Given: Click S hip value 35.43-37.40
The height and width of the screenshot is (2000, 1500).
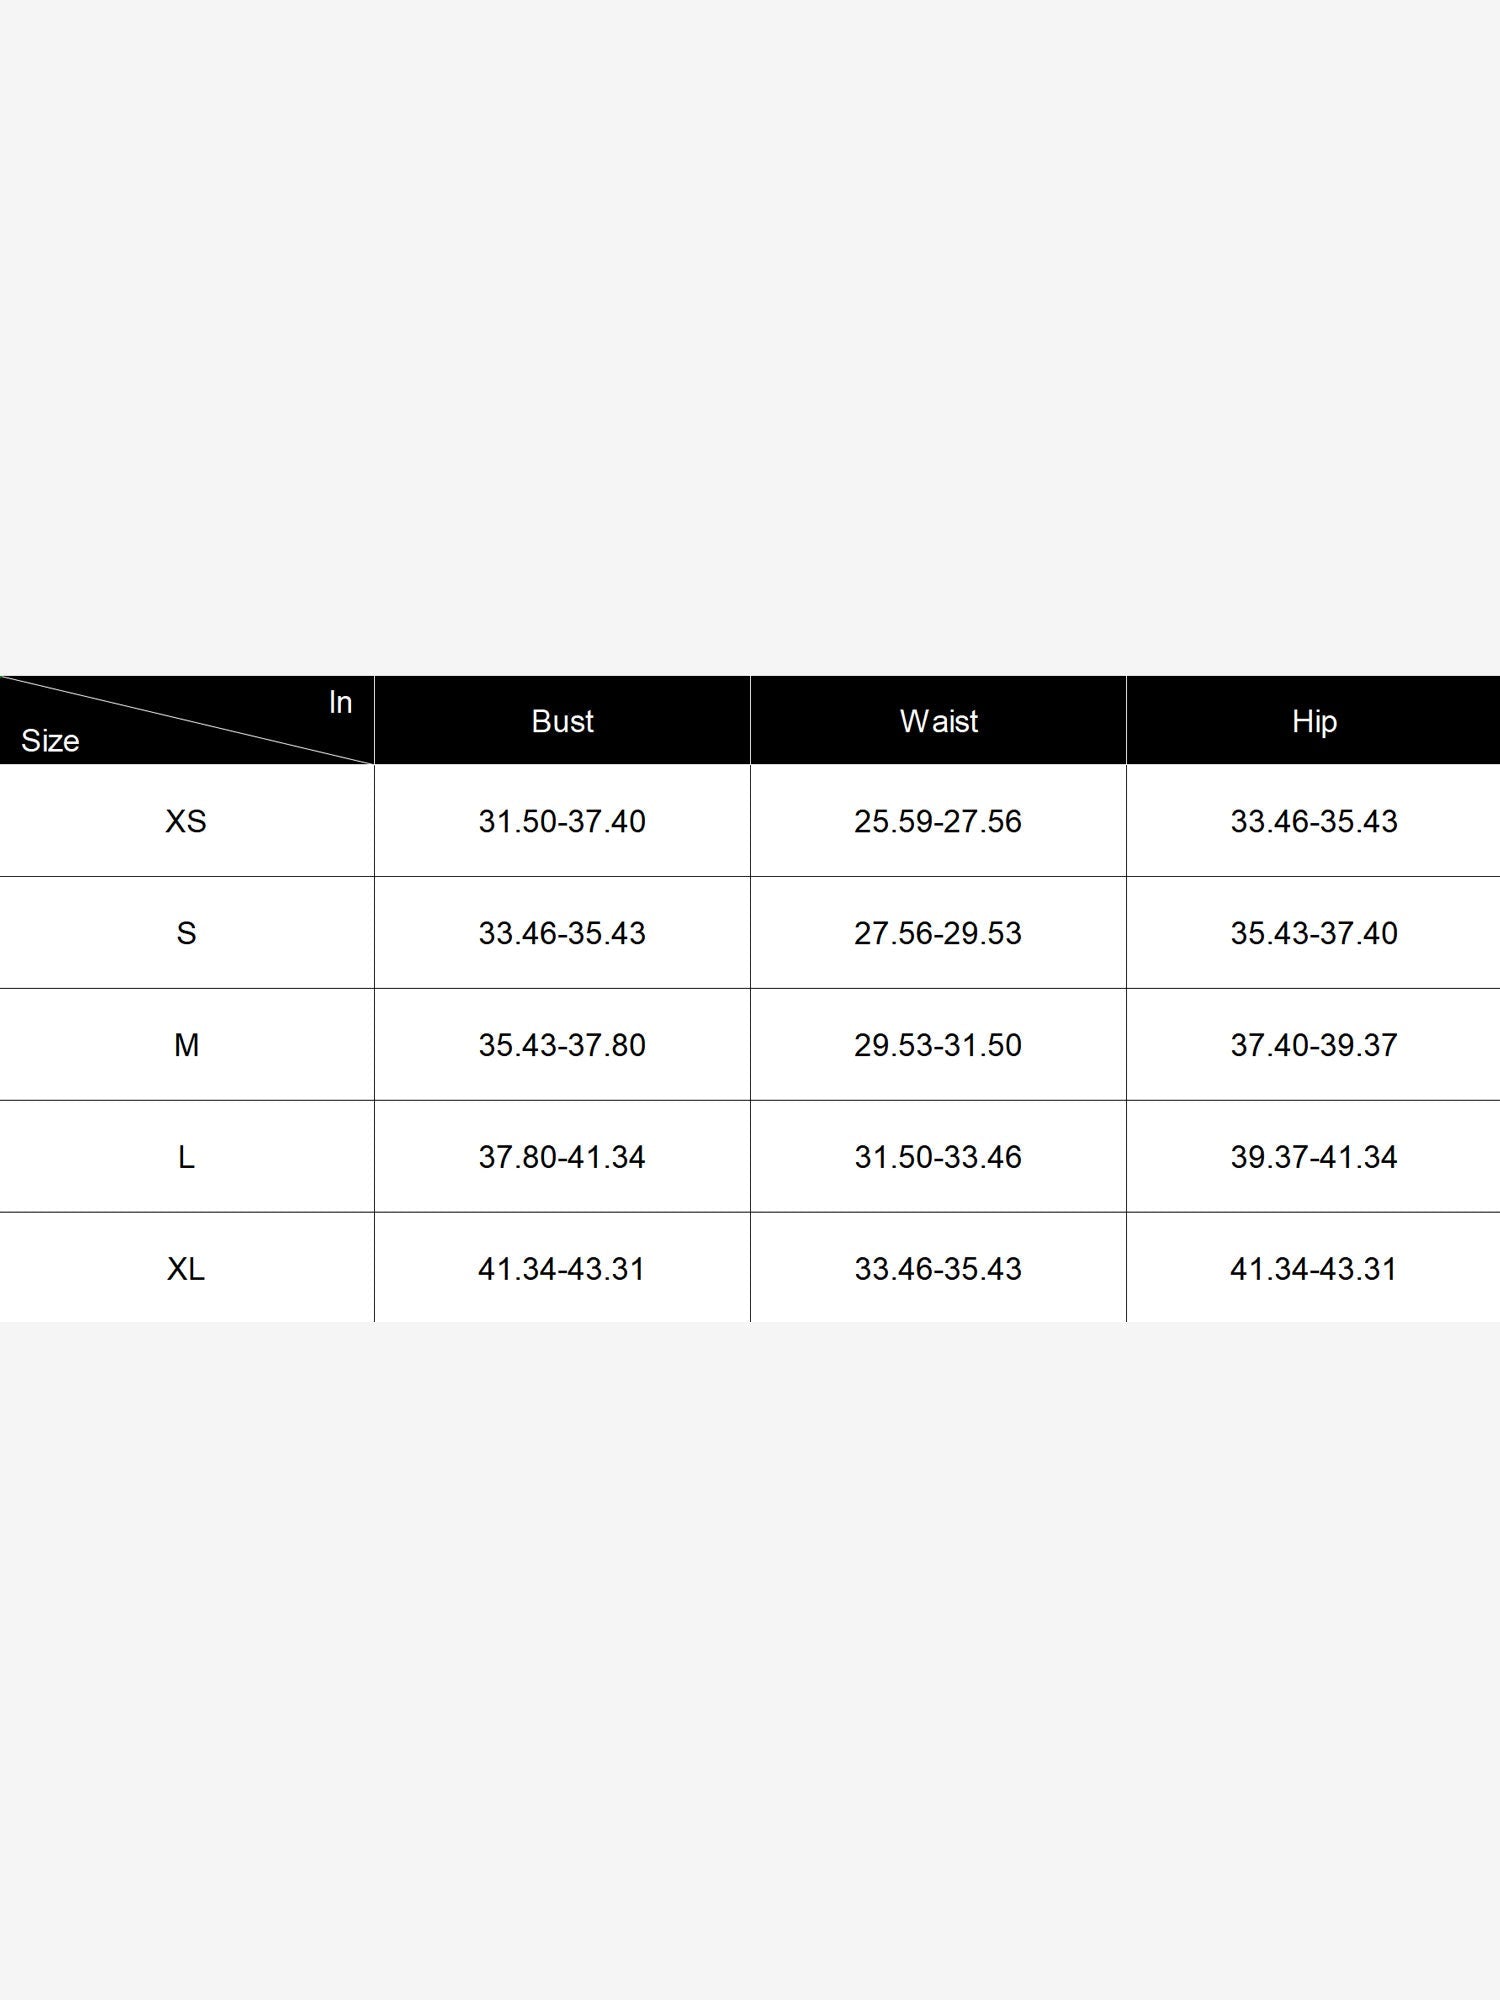Looking at the screenshot, I should point(1314,933).
